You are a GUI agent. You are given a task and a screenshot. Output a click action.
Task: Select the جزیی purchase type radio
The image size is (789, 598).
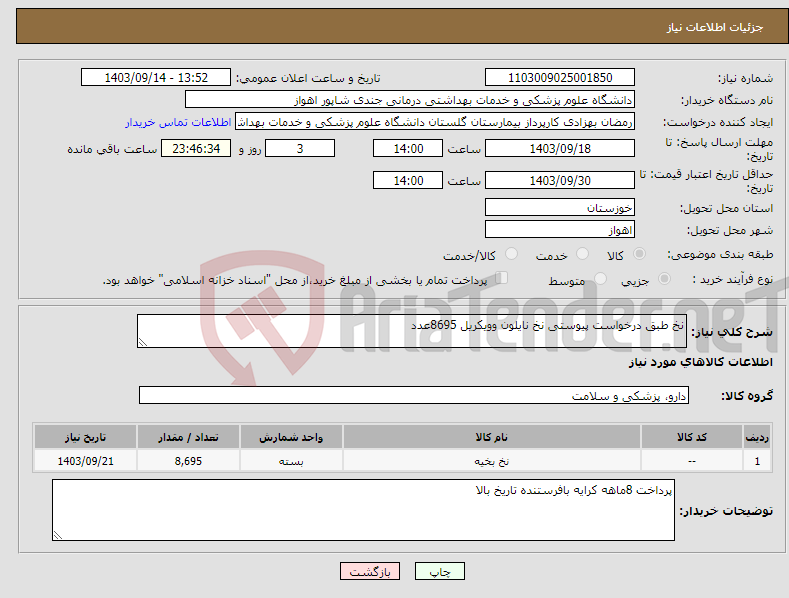pos(664,279)
